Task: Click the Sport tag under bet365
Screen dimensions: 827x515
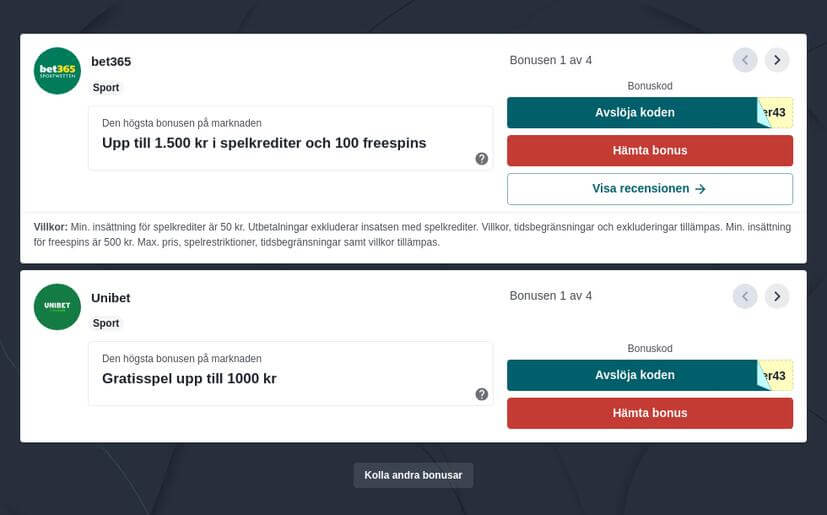Action: 106,88
